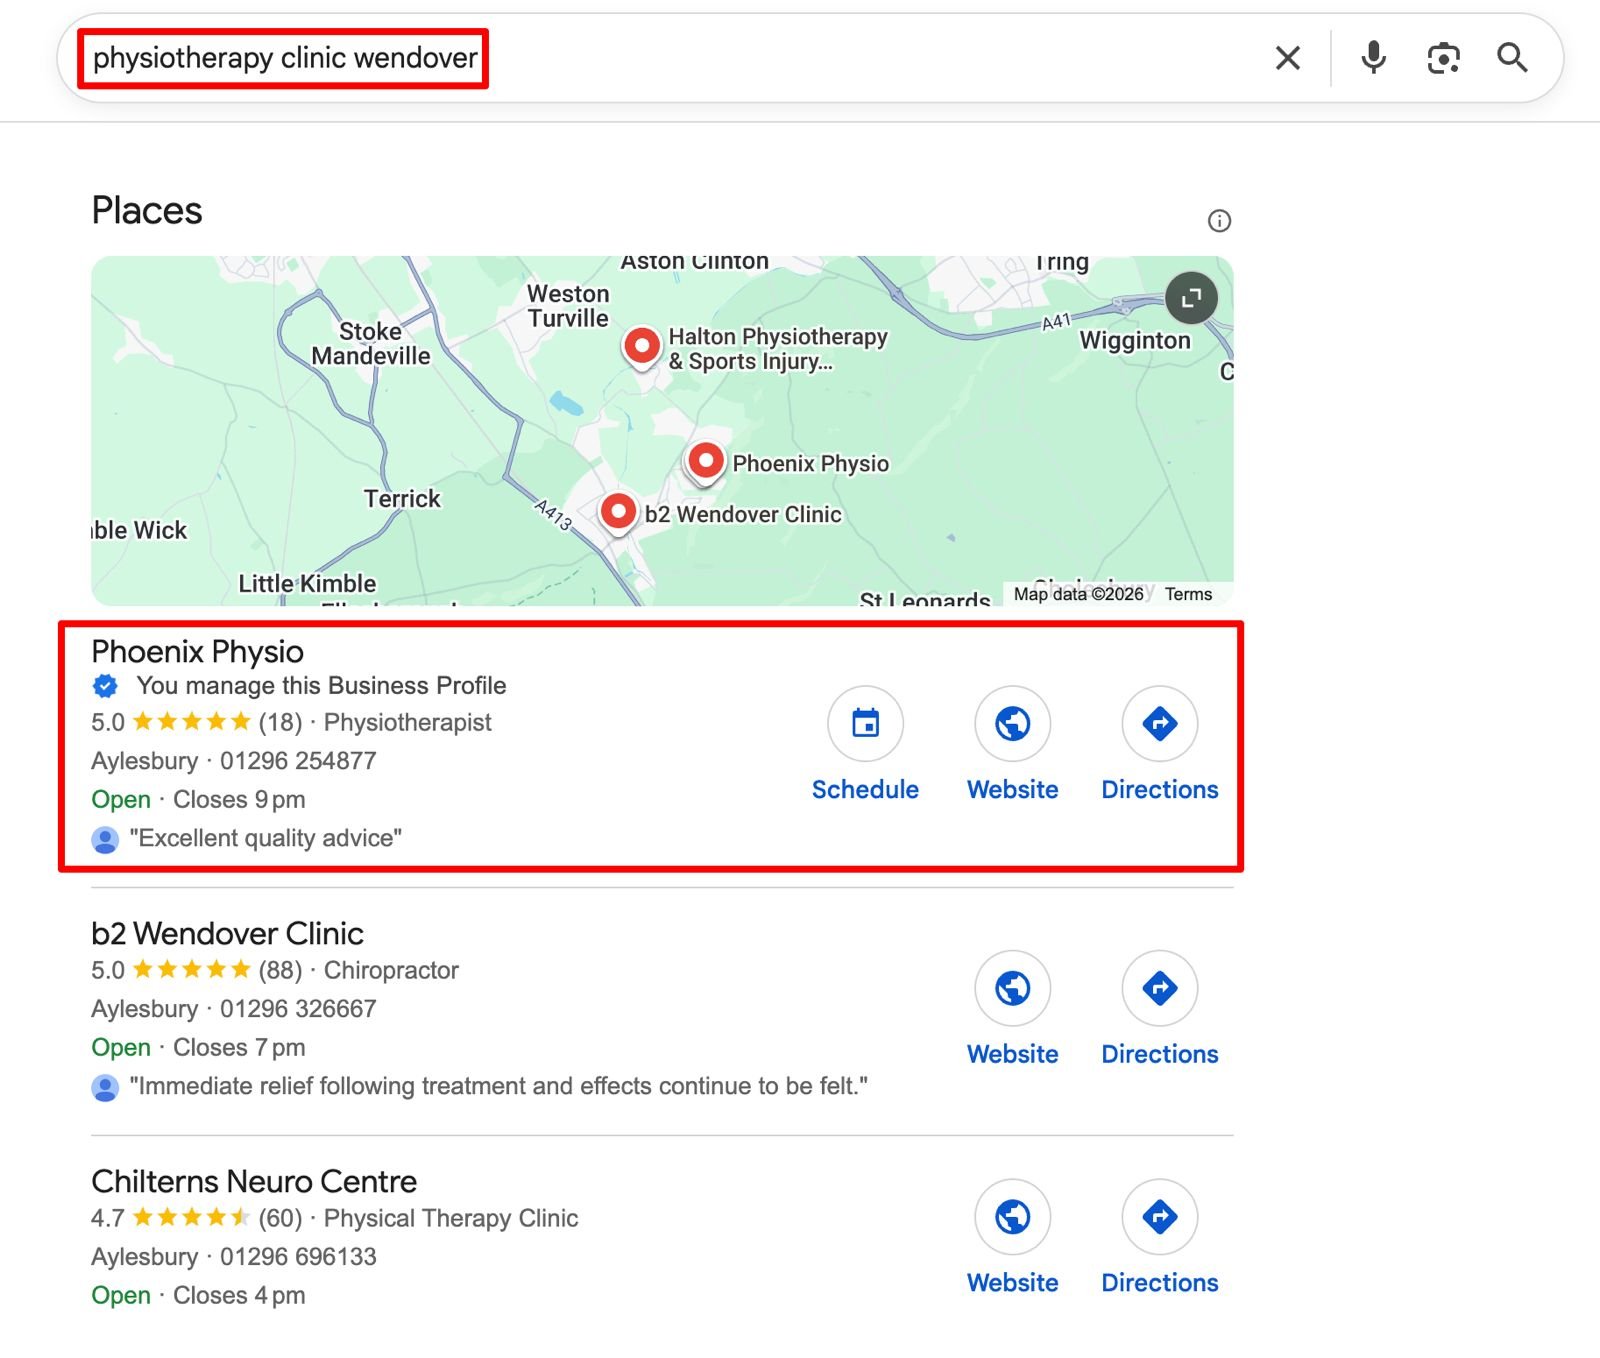The image size is (1600, 1358).
Task: Get directions to b2 Wendover Clinic
Action: click(1159, 988)
